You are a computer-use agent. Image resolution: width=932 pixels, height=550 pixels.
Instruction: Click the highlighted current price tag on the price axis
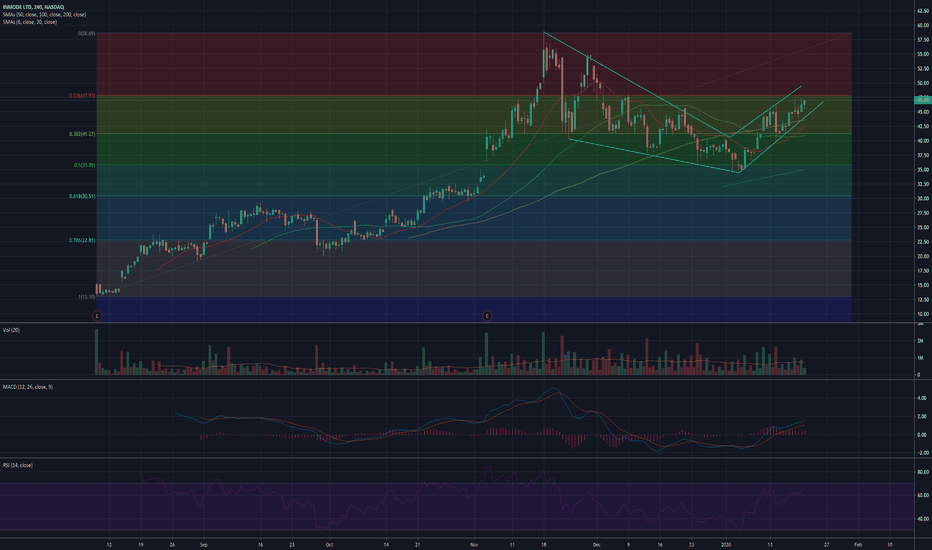click(x=922, y=100)
